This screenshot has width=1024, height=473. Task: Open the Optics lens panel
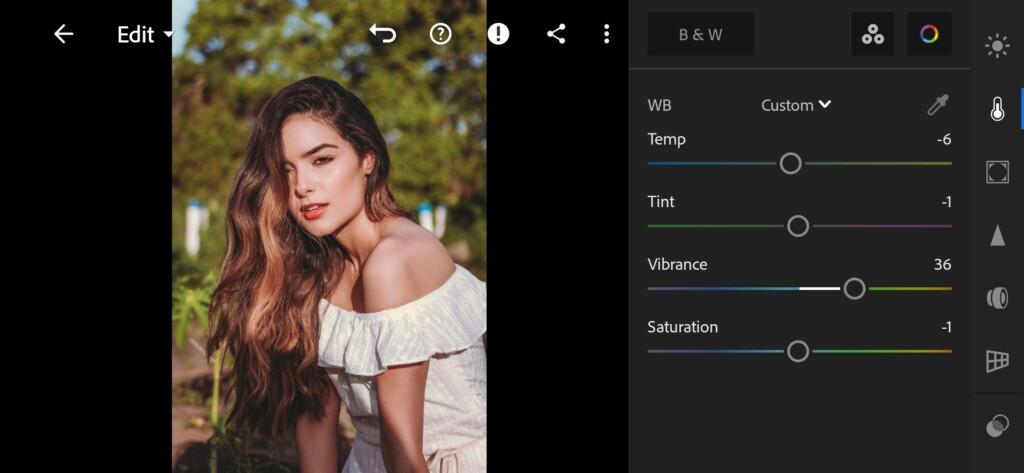pos(997,298)
